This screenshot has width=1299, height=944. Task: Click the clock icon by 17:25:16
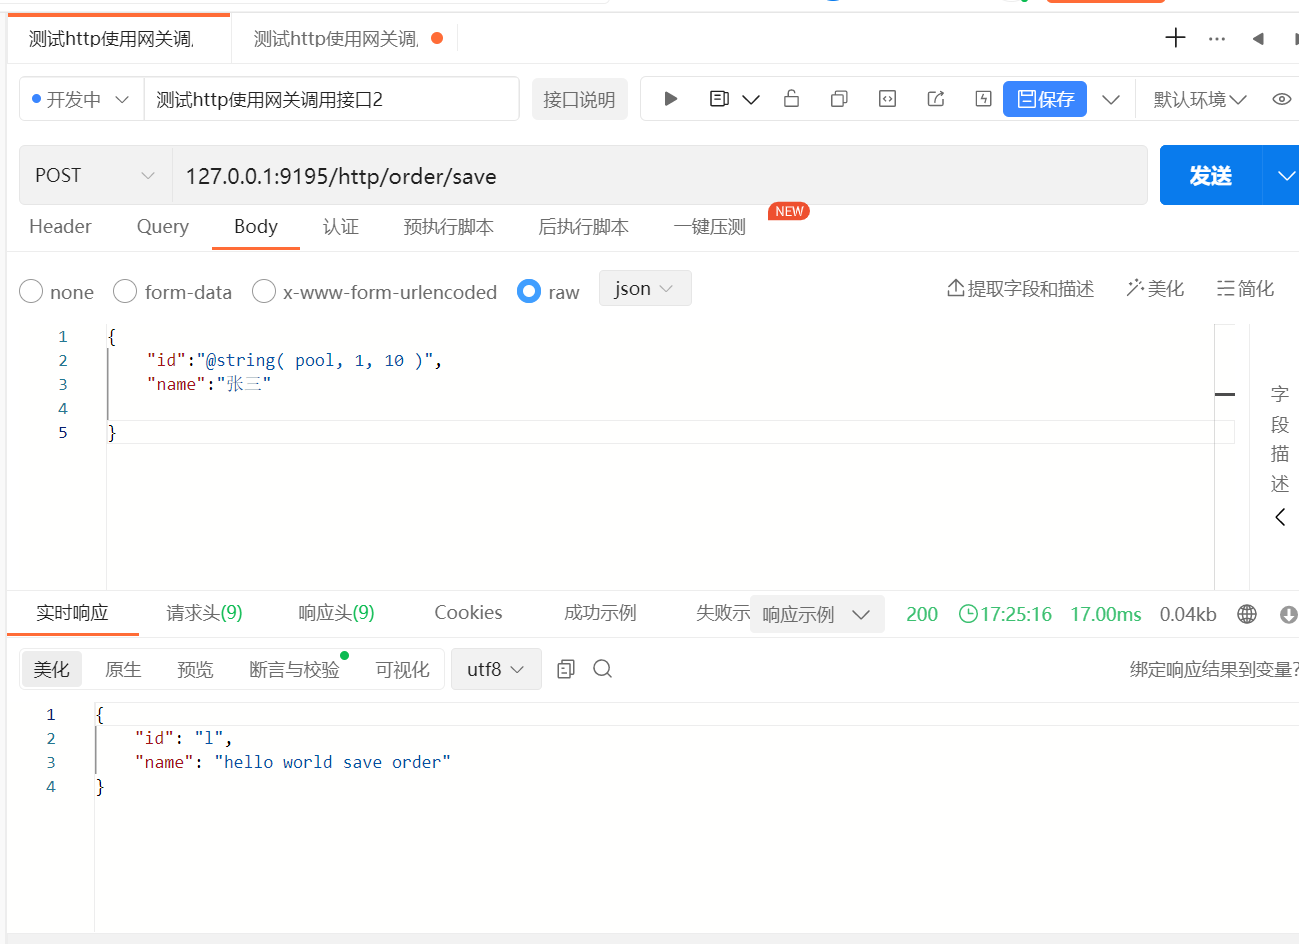[x=967, y=614]
